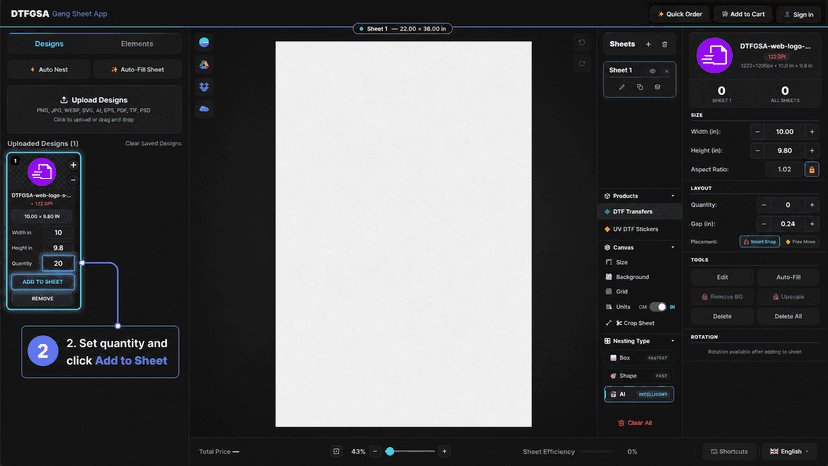Click REMOVE on design card

pyautogui.click(x=43, y=299)
